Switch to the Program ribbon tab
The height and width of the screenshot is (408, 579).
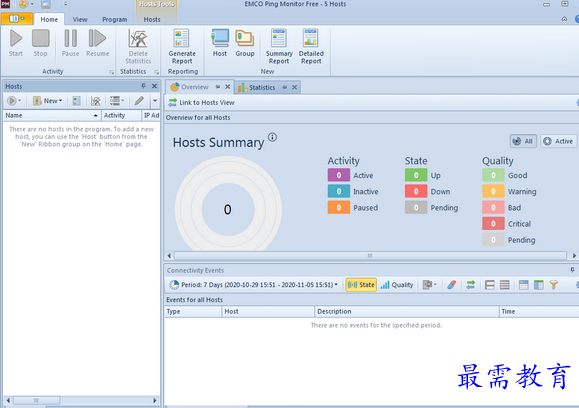[114, 19]
